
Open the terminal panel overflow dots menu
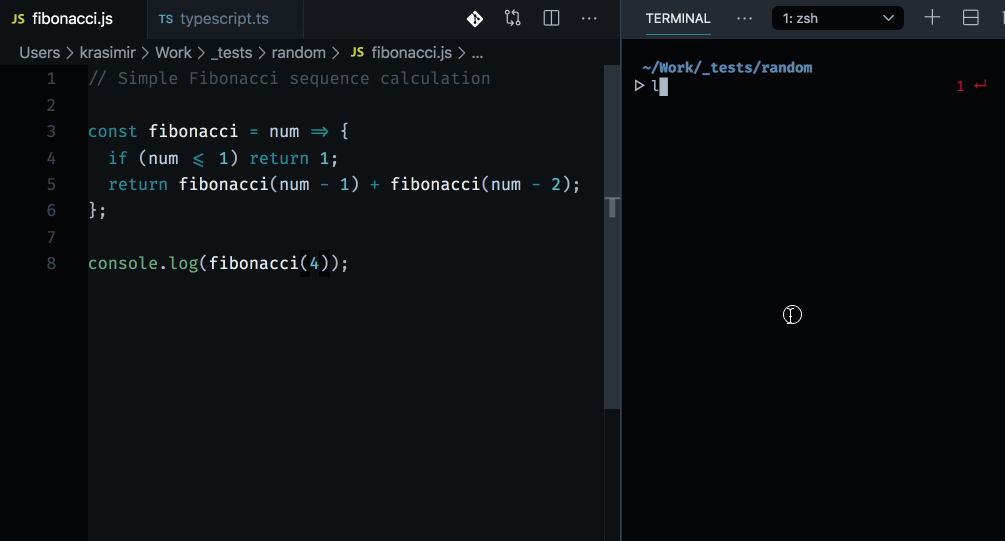coord(744,19)
